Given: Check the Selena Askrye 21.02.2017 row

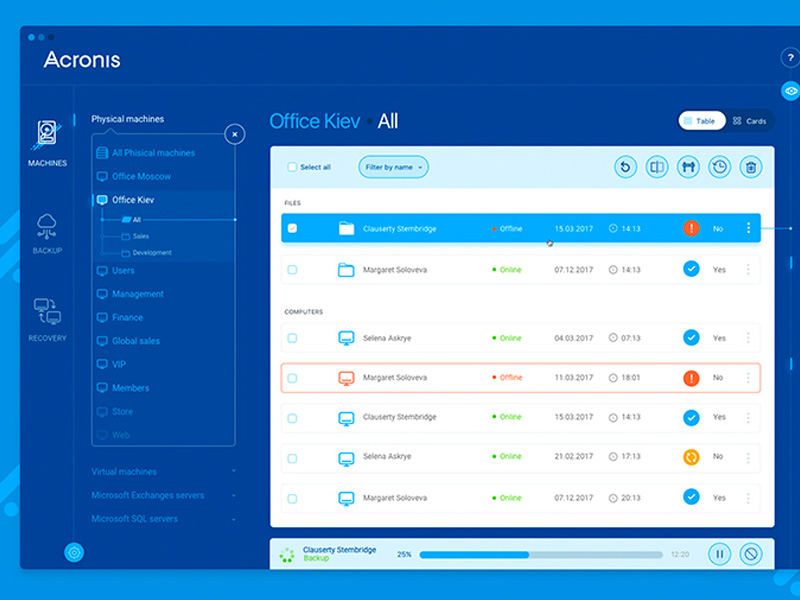Looking at the screenshot, I should 292,458.
